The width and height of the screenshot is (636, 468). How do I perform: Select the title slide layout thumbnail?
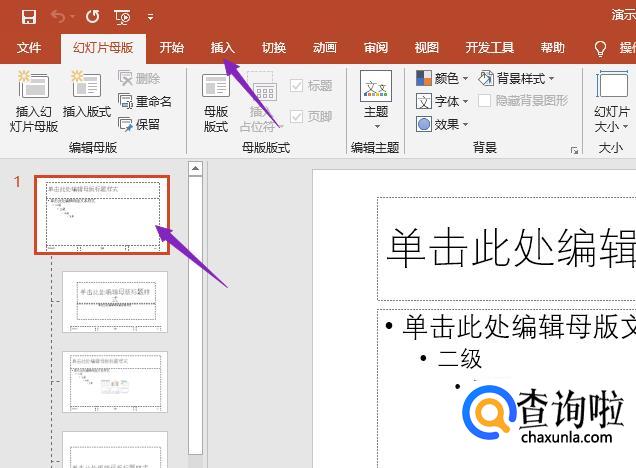click(x=115, y=302)
